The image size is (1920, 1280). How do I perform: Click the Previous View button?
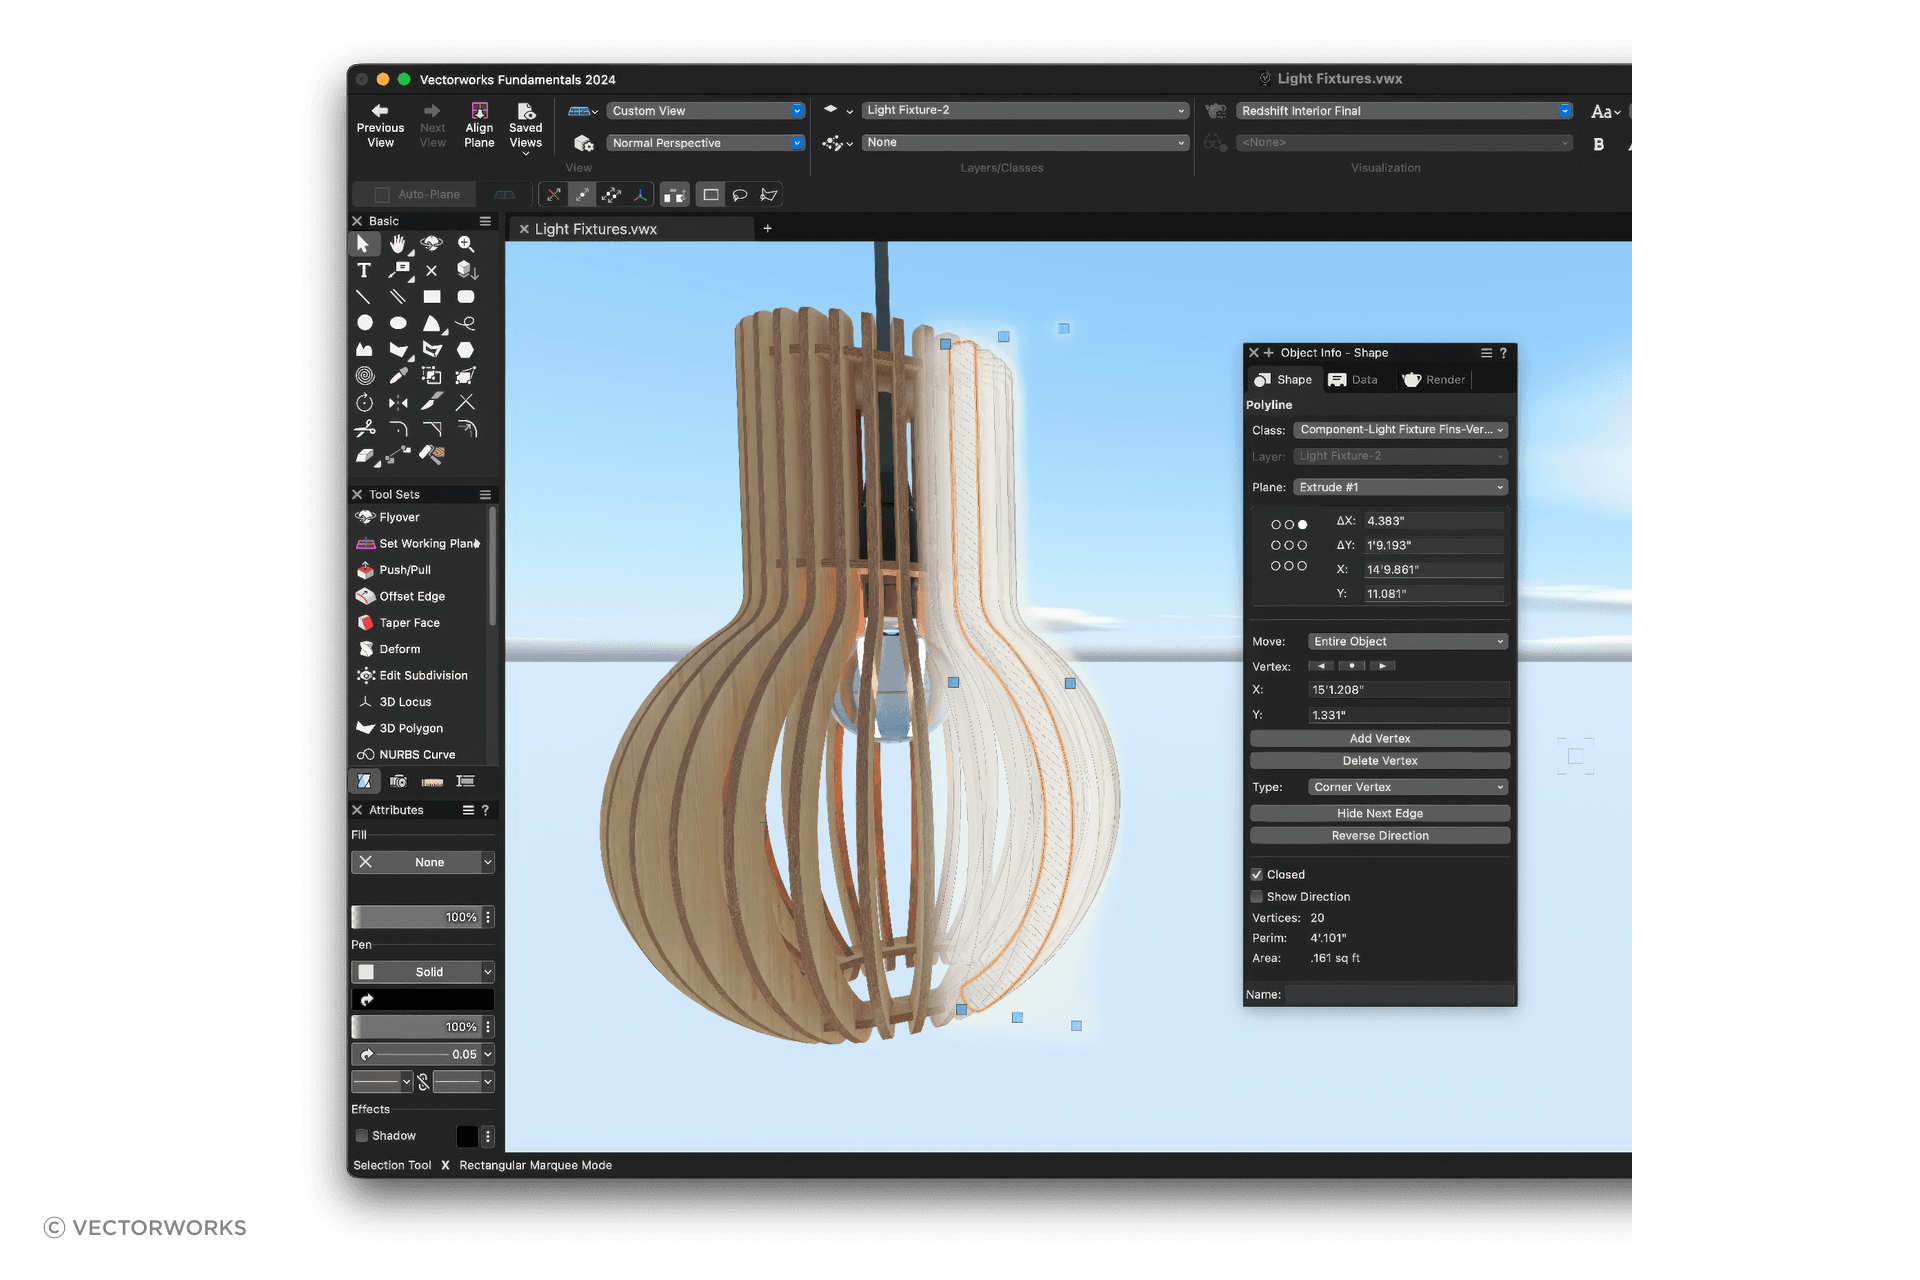click(381, 126)
